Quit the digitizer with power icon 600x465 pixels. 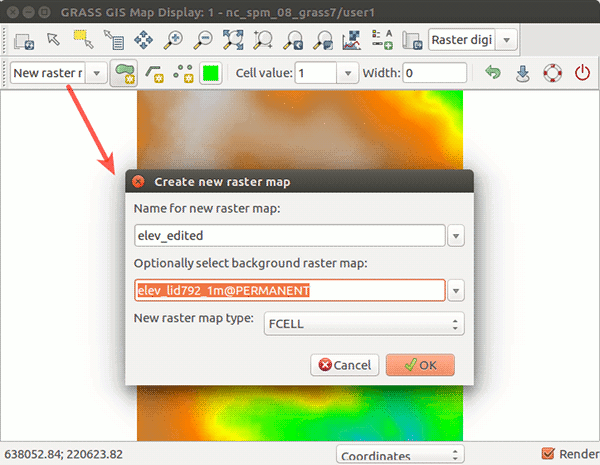(x=582, y=74)
